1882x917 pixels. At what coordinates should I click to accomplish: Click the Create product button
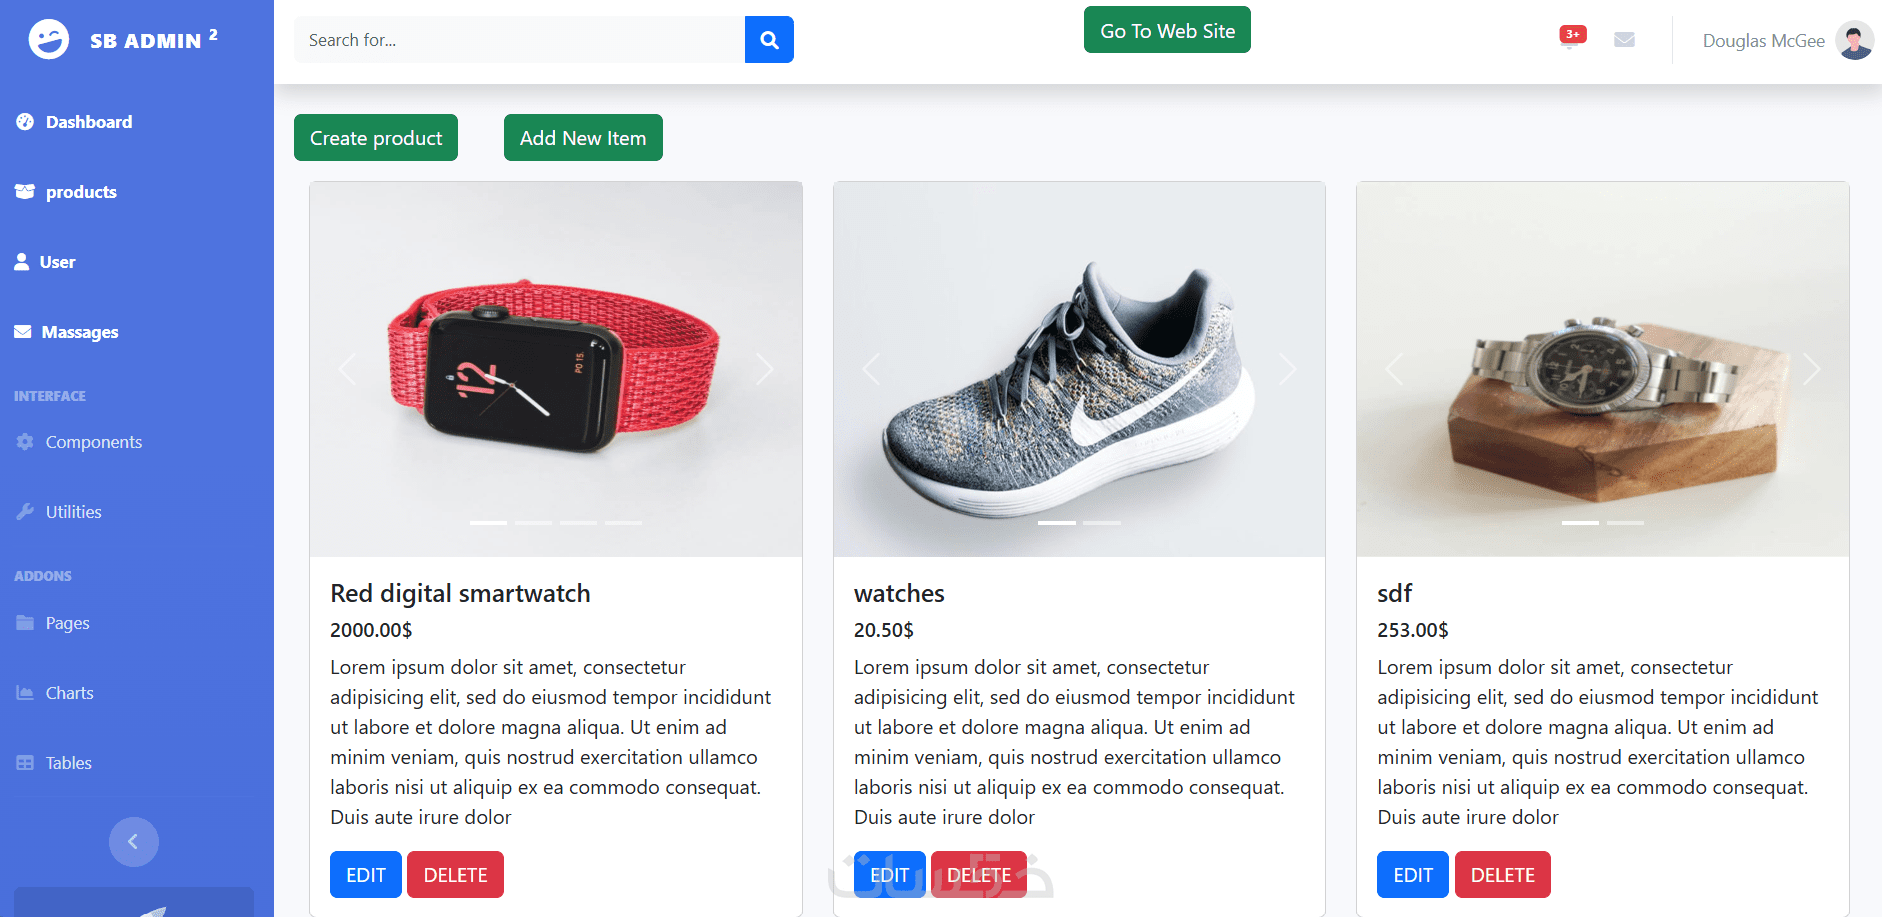coord(375,138)
